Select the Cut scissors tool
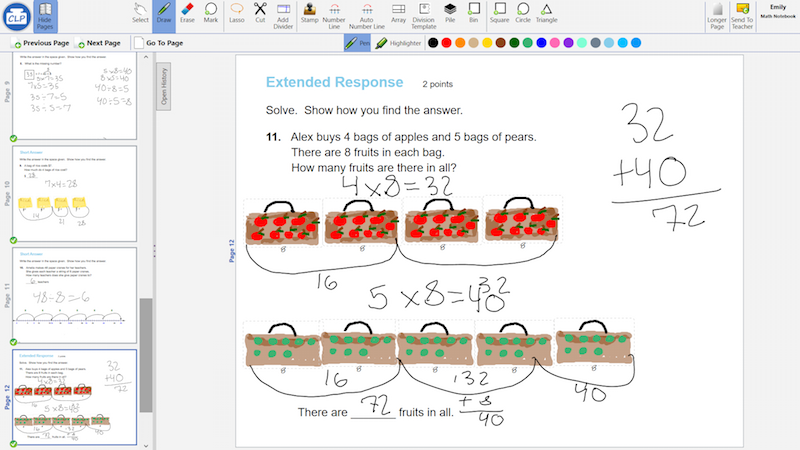The height and width of the screenshot is (450, 800). pos(260,13)
